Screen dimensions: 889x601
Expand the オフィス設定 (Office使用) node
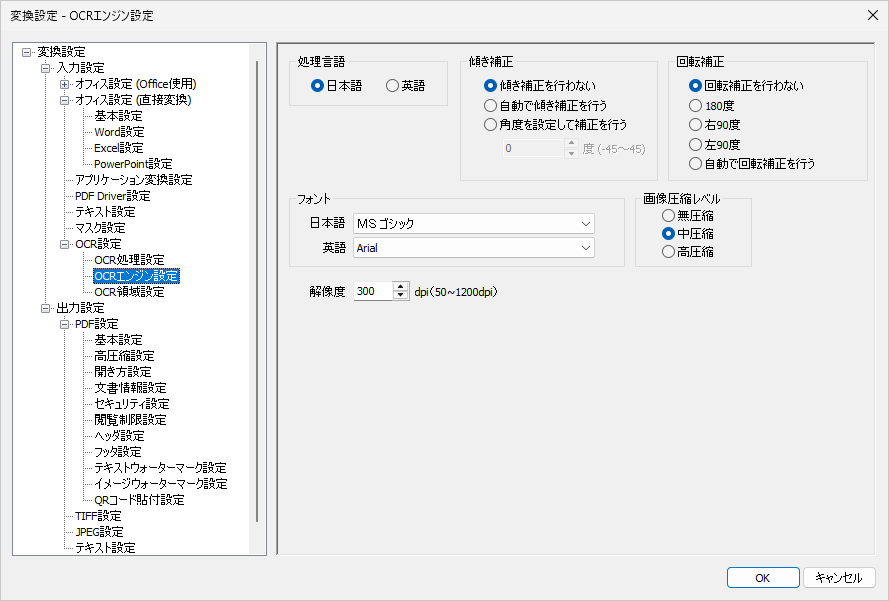tap(65, 84)
